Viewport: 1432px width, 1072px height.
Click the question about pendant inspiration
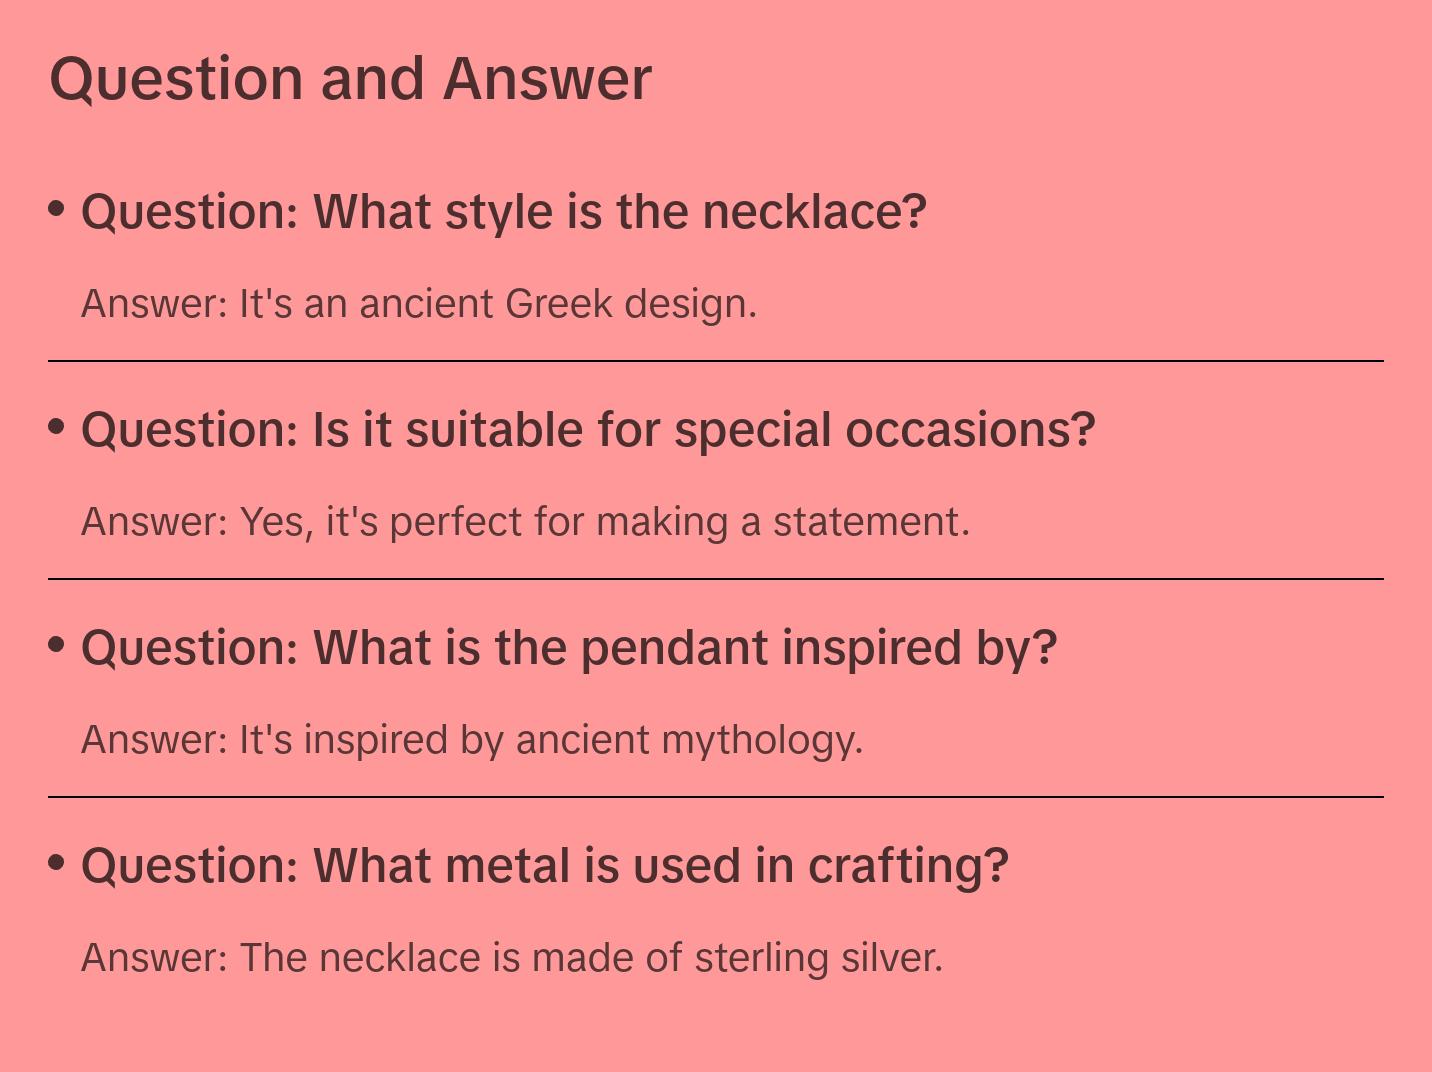click(569, 648)
